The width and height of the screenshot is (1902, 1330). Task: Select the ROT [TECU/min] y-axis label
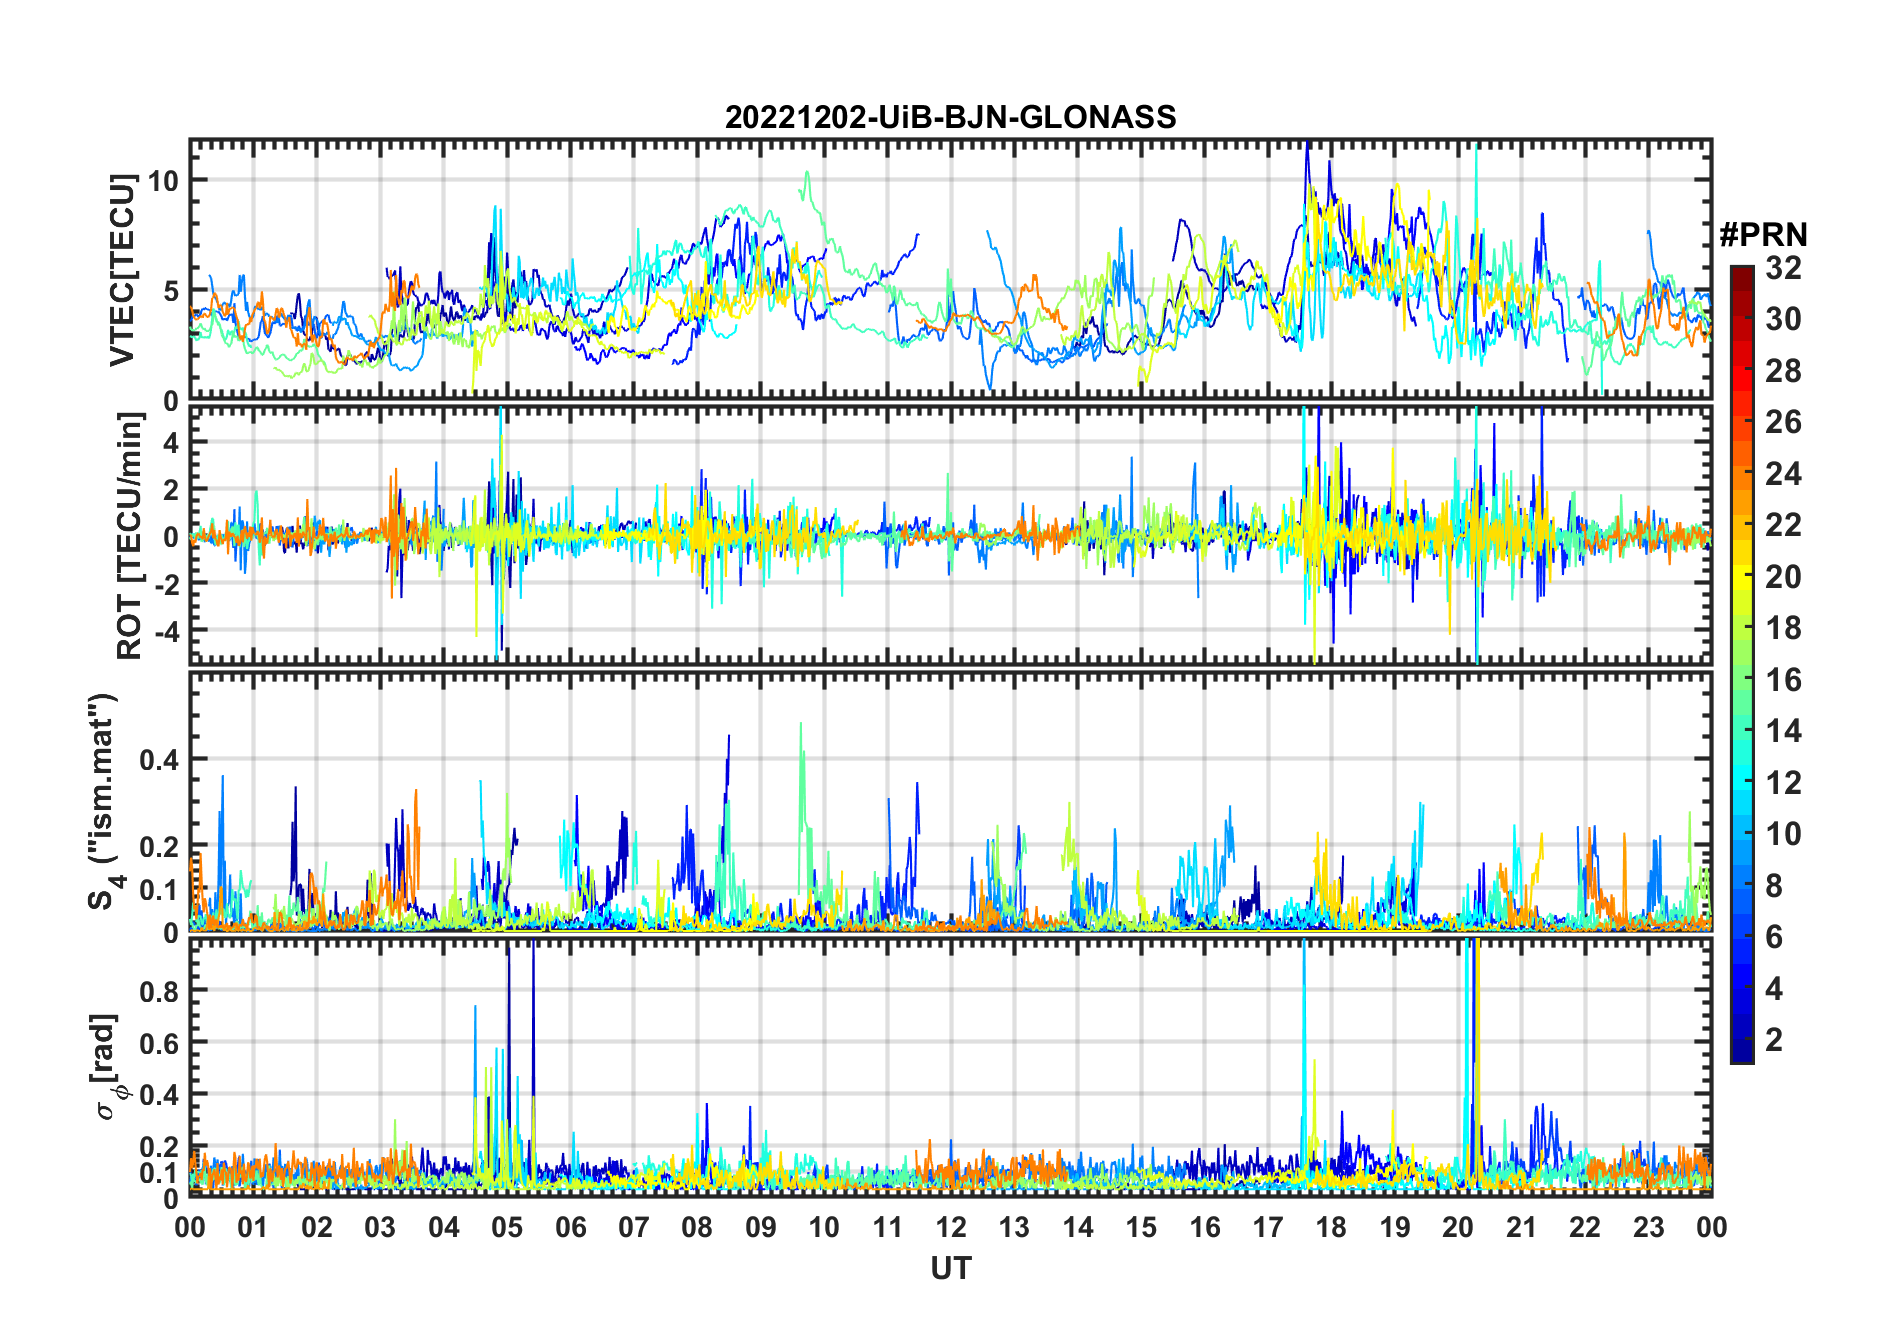[x=129, y=536]
